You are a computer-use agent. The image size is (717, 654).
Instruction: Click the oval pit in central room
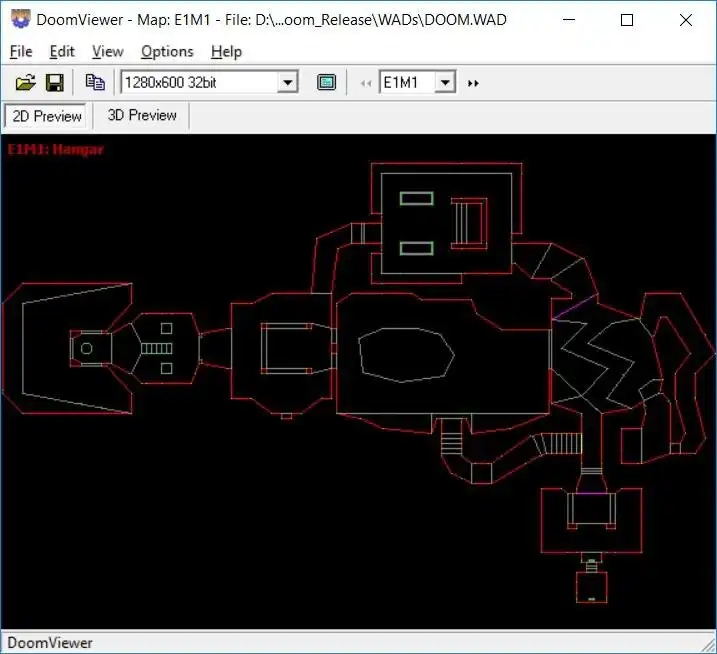tap(406, 355)
